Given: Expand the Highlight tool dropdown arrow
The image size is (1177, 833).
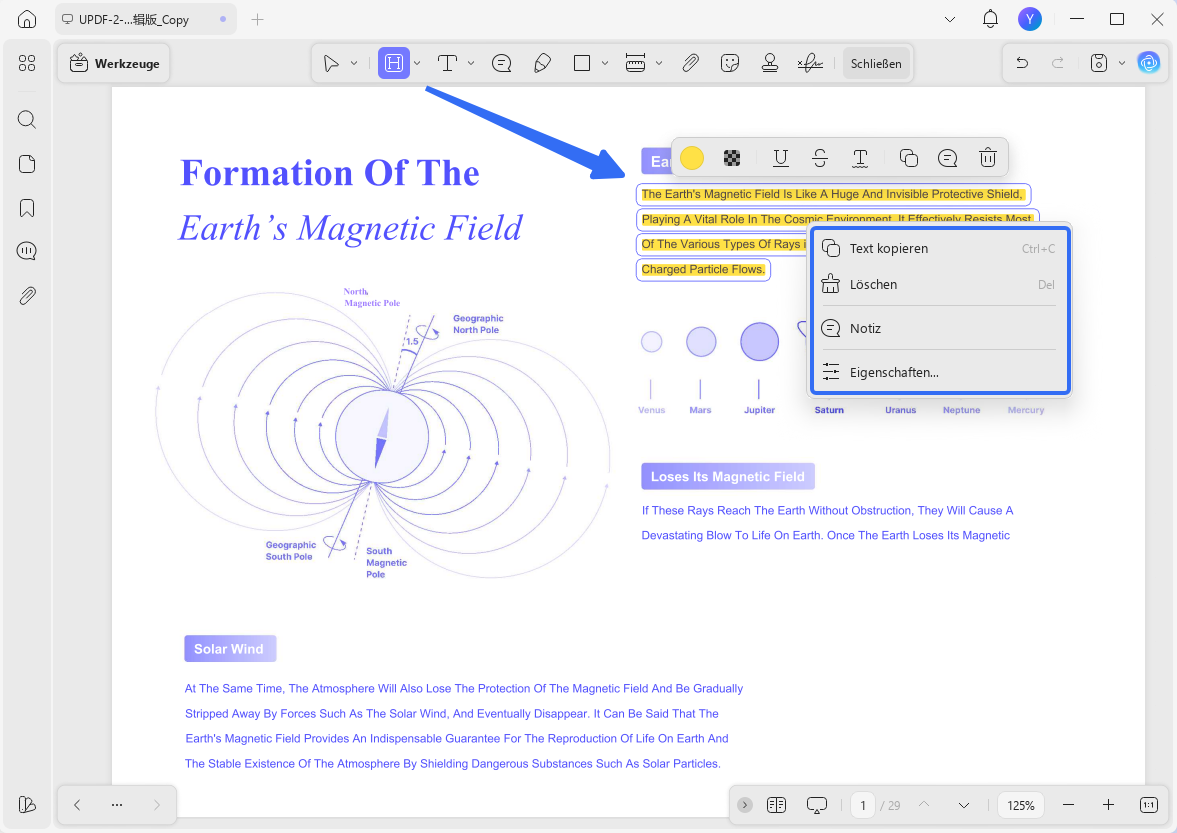Looking at the screenshot, I should pos(417,64).
